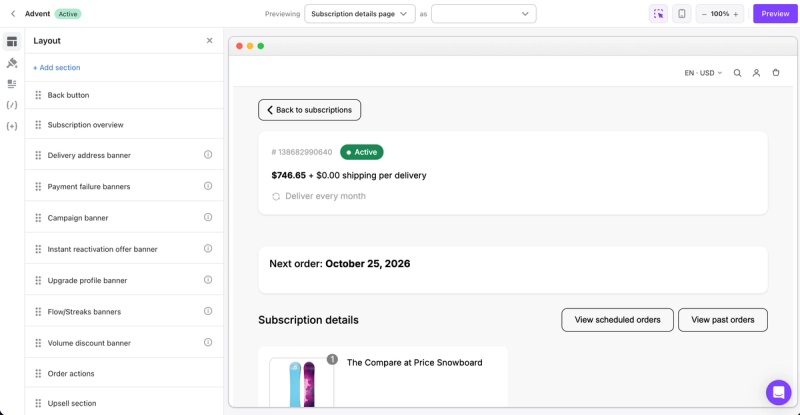Click Back to subscriptions button
This screenshot has height=415, width=800.
(309, 110)
